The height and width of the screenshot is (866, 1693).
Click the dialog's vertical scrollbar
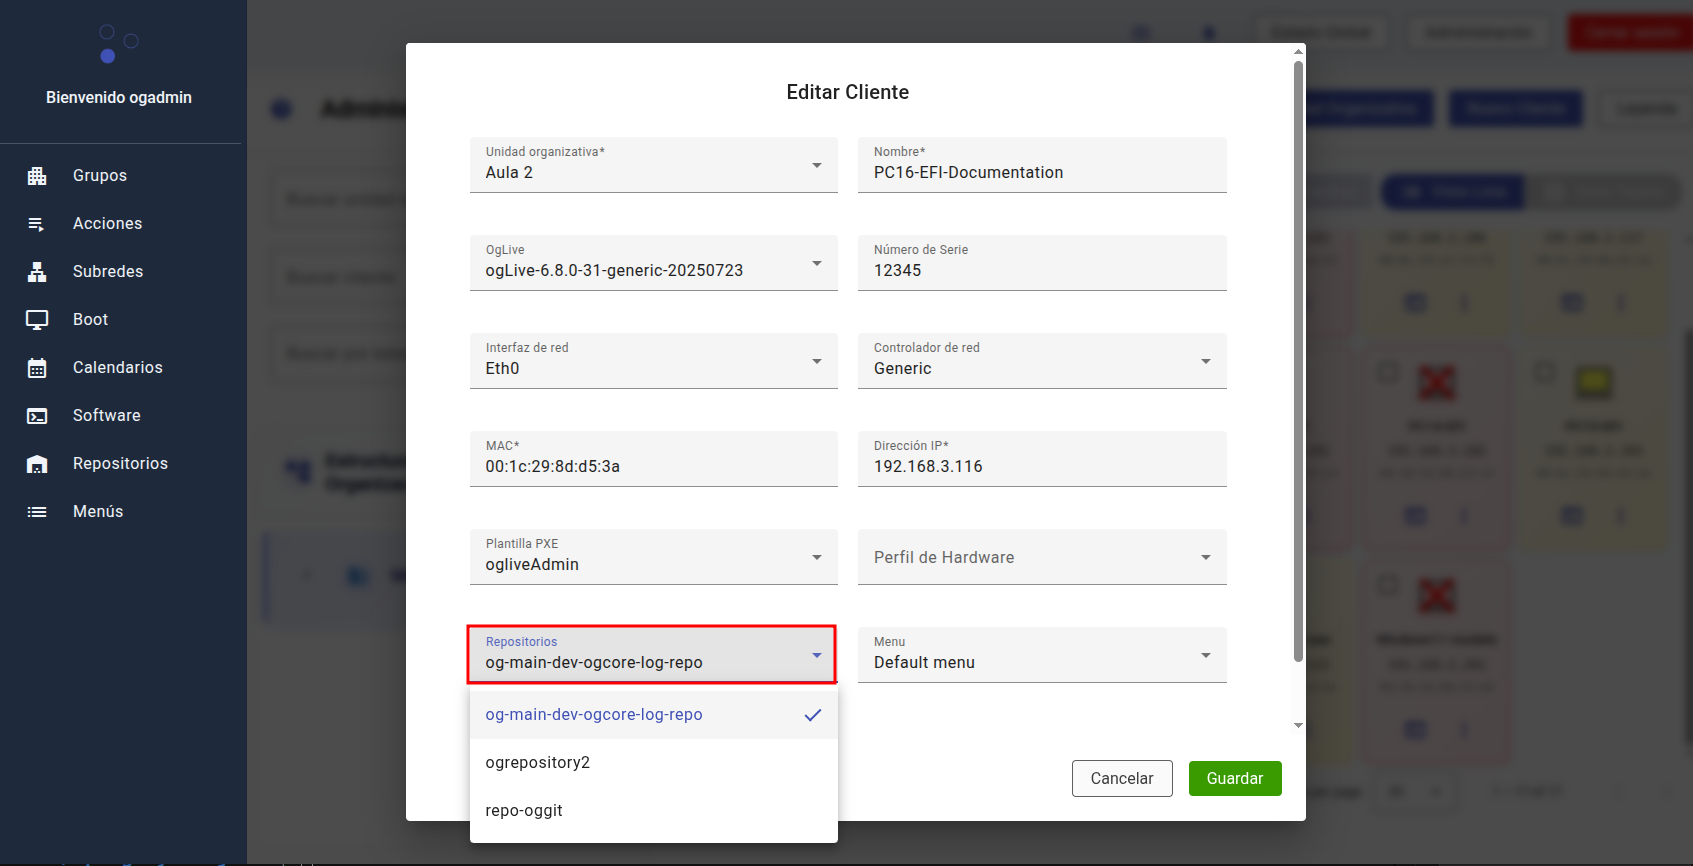1298,360
